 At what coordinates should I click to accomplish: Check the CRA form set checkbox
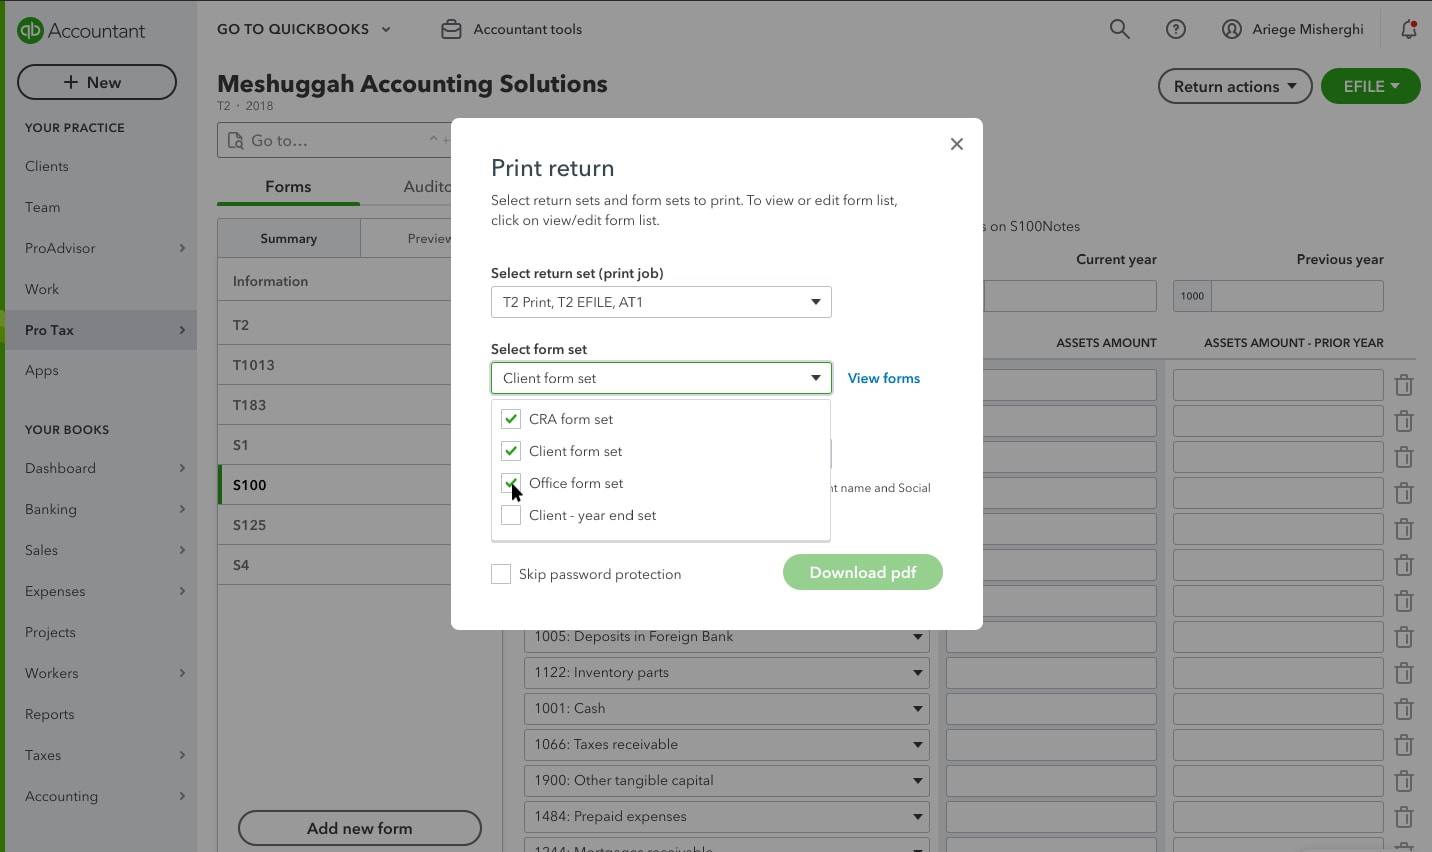511,419
